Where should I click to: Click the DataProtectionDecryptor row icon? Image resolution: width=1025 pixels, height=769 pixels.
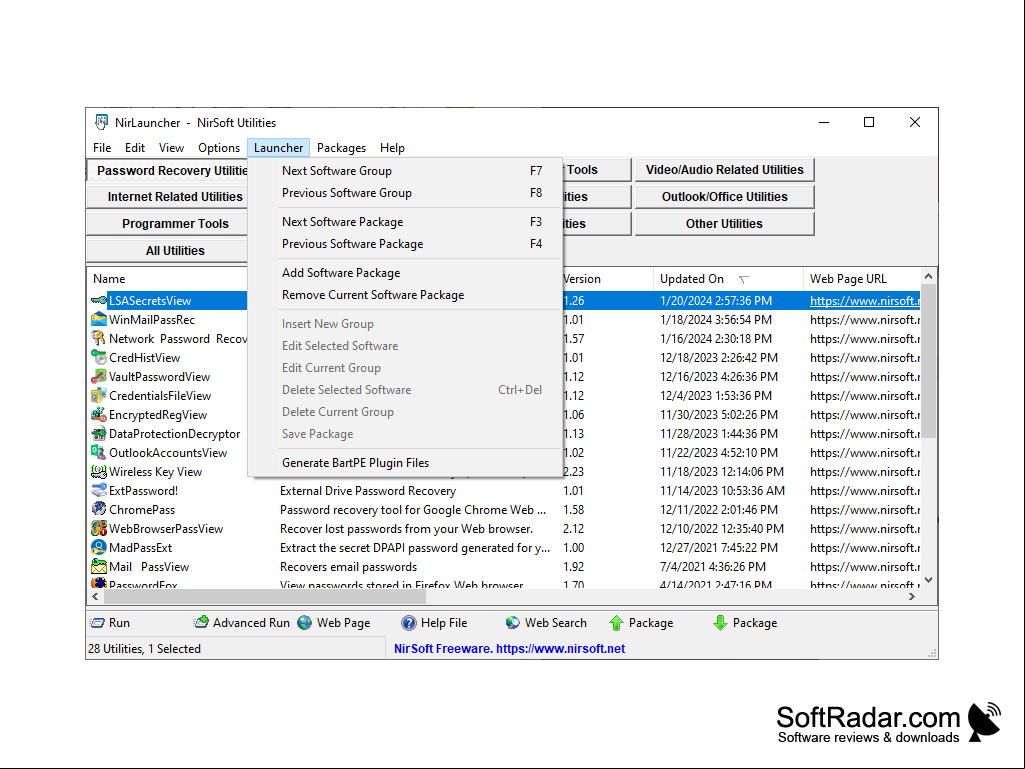click(99, 434)
